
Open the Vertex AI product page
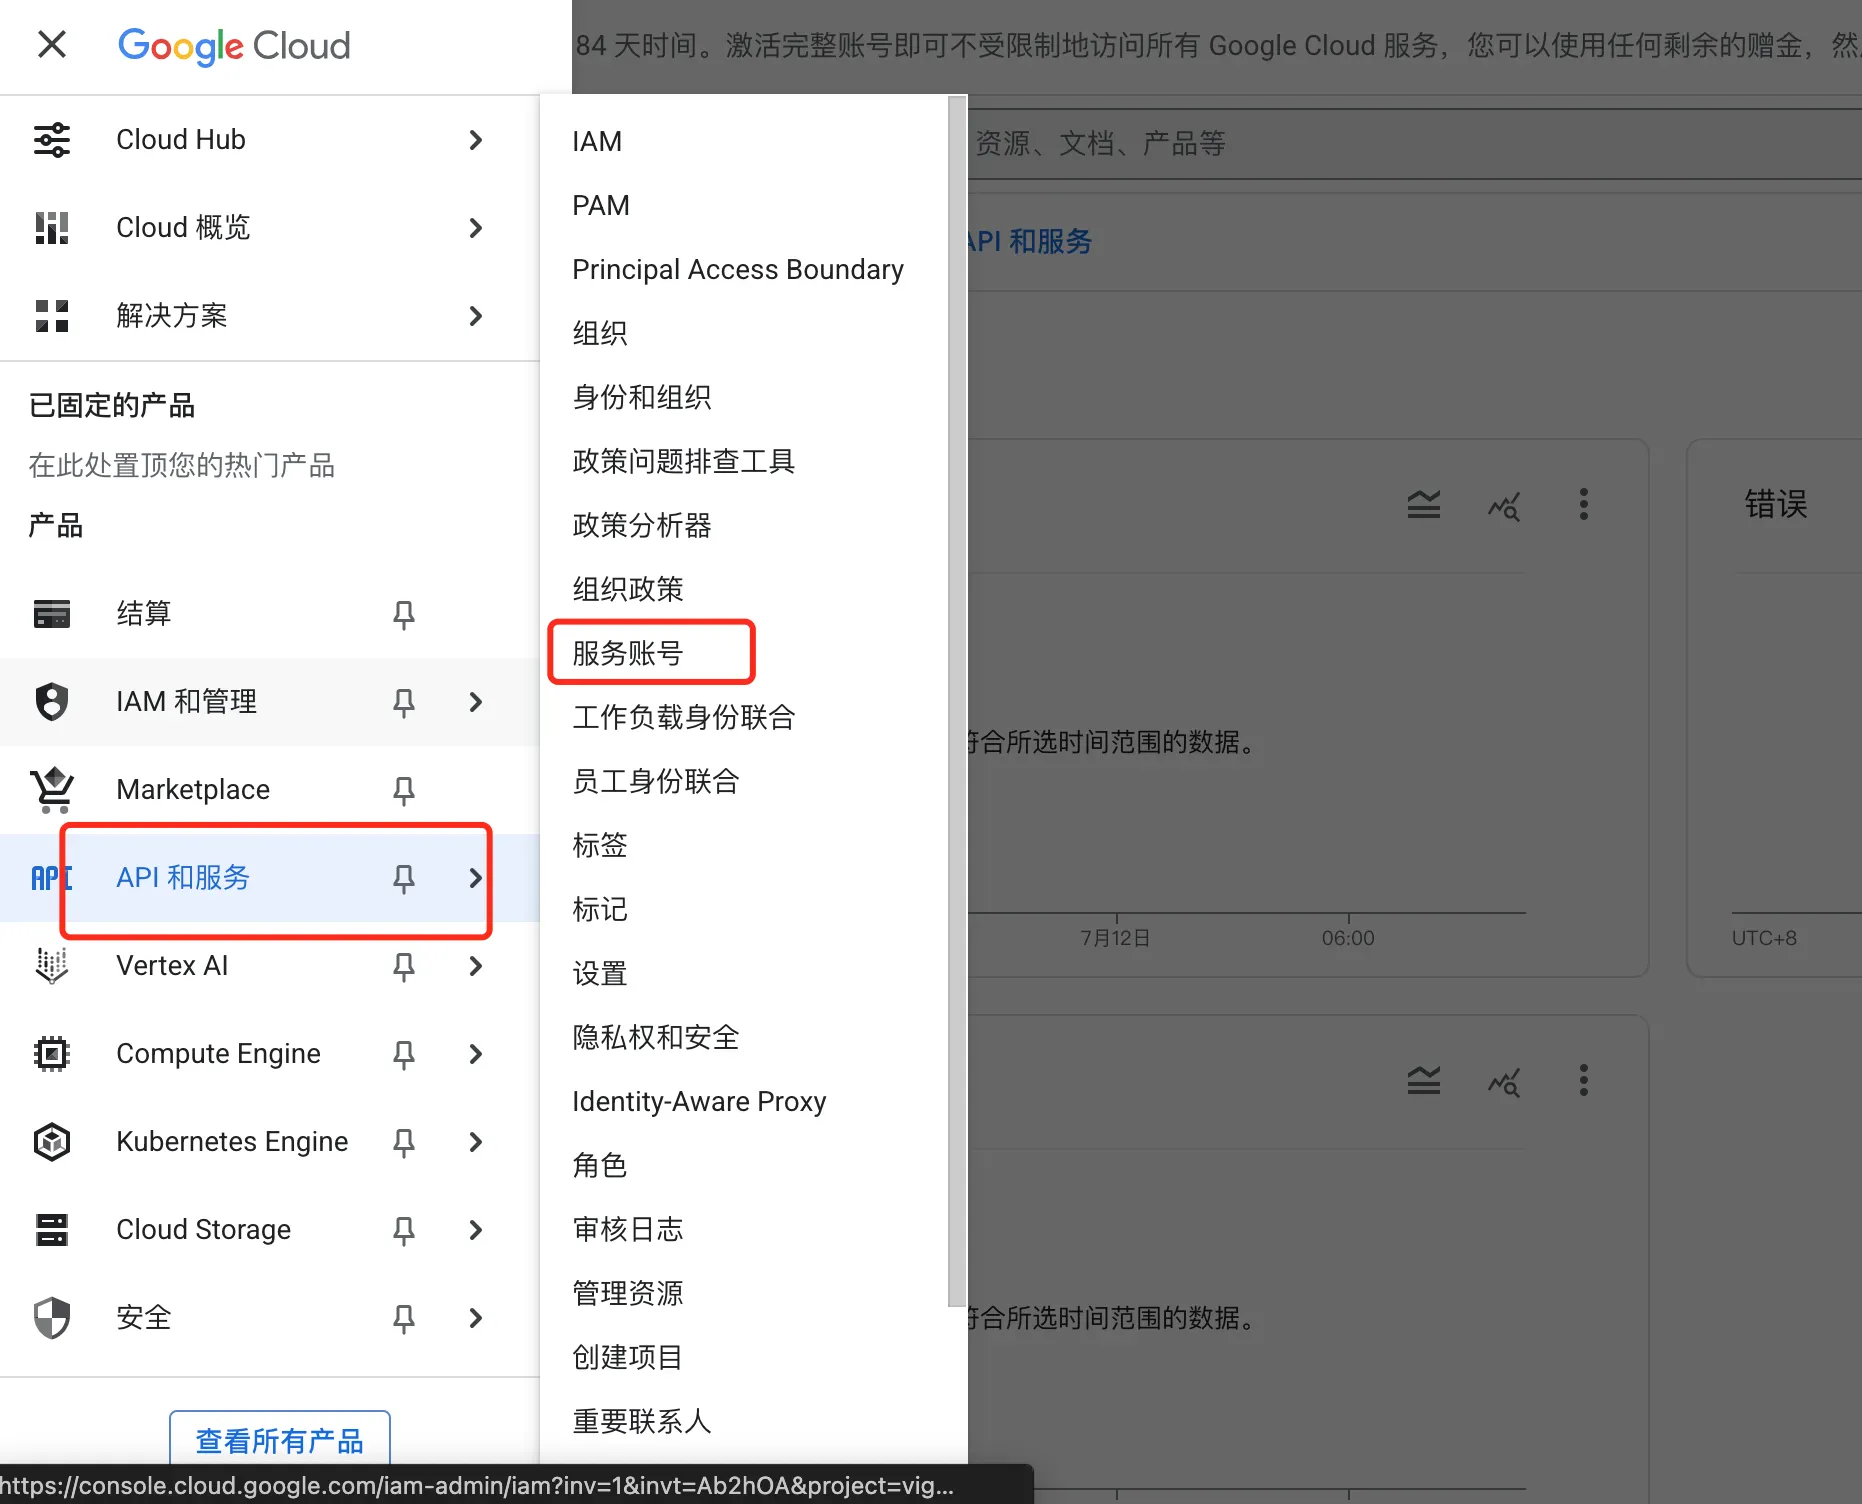171,965
